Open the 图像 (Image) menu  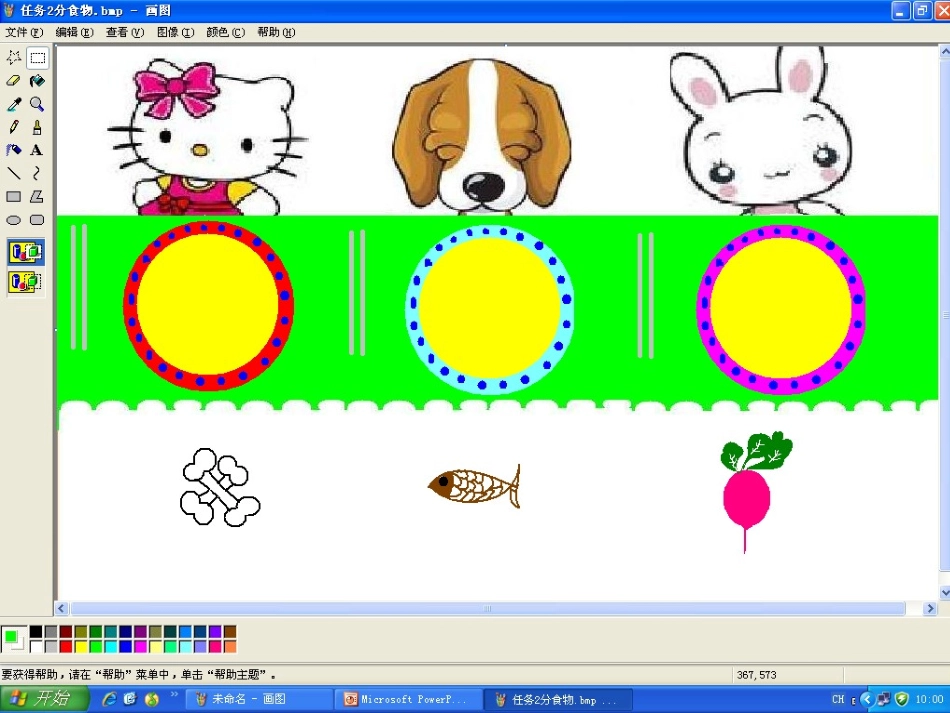coord(176,32)
